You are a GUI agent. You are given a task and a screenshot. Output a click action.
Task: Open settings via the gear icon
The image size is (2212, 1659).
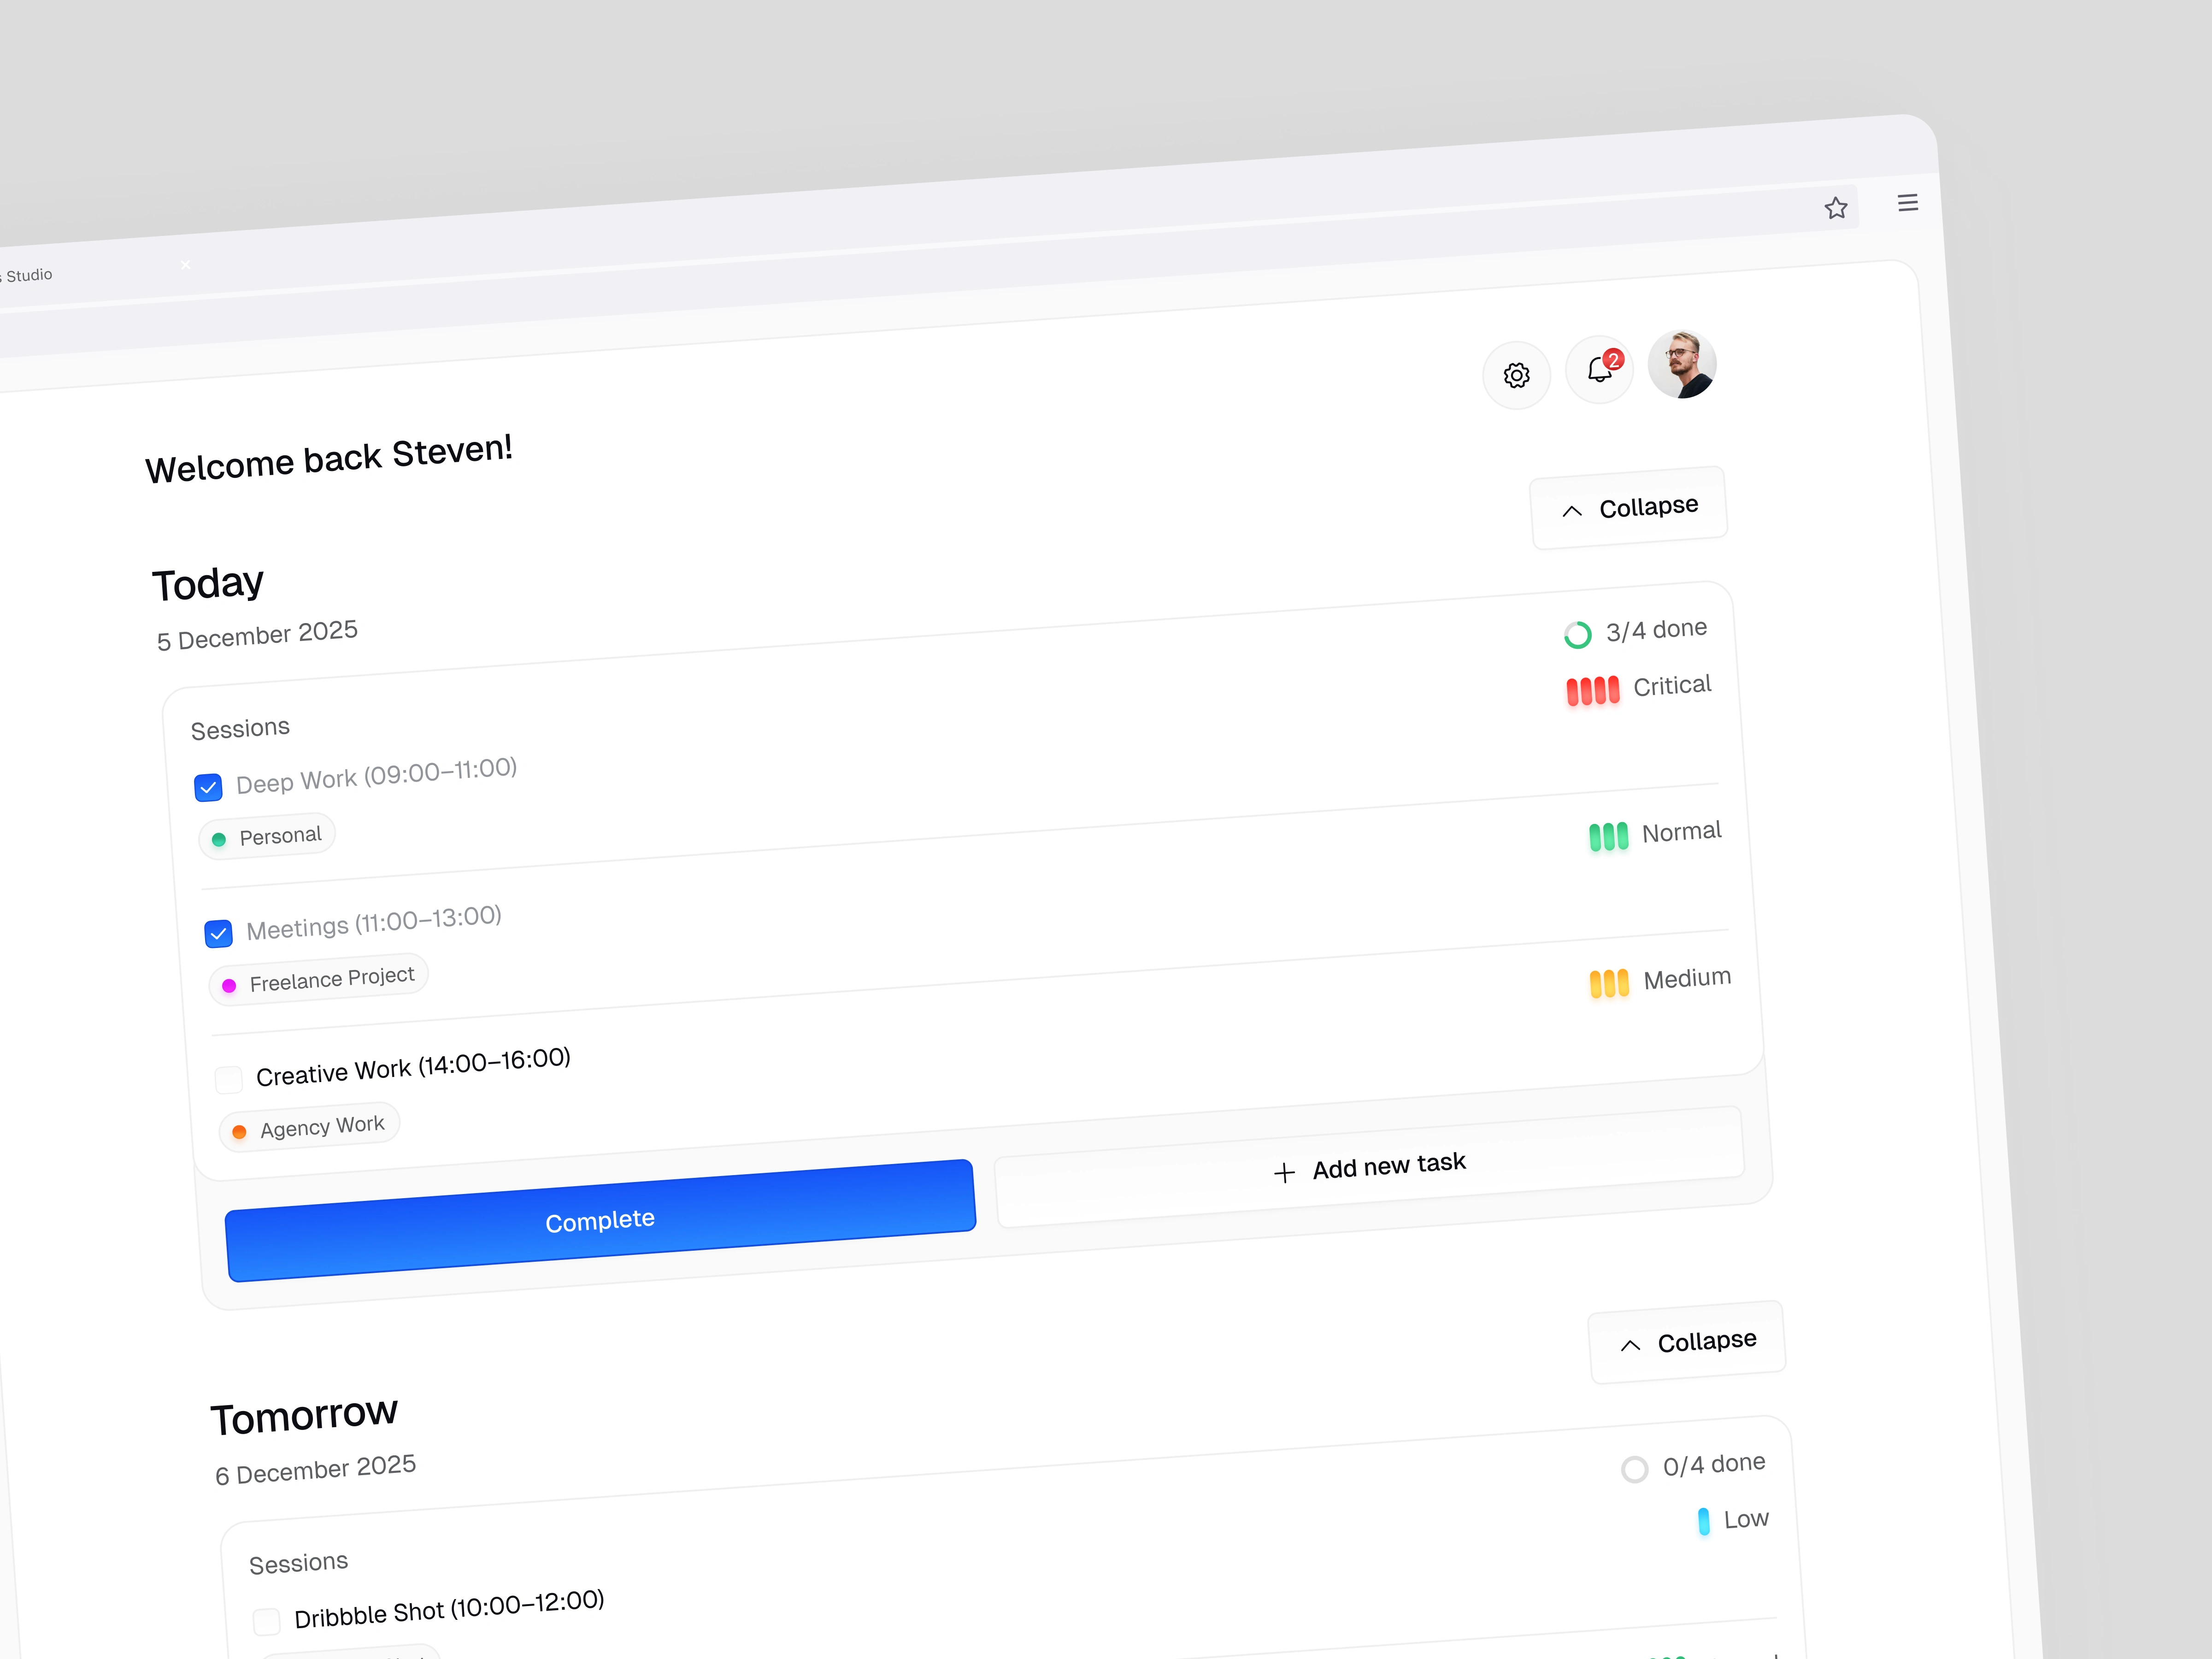coord(1516,375)
